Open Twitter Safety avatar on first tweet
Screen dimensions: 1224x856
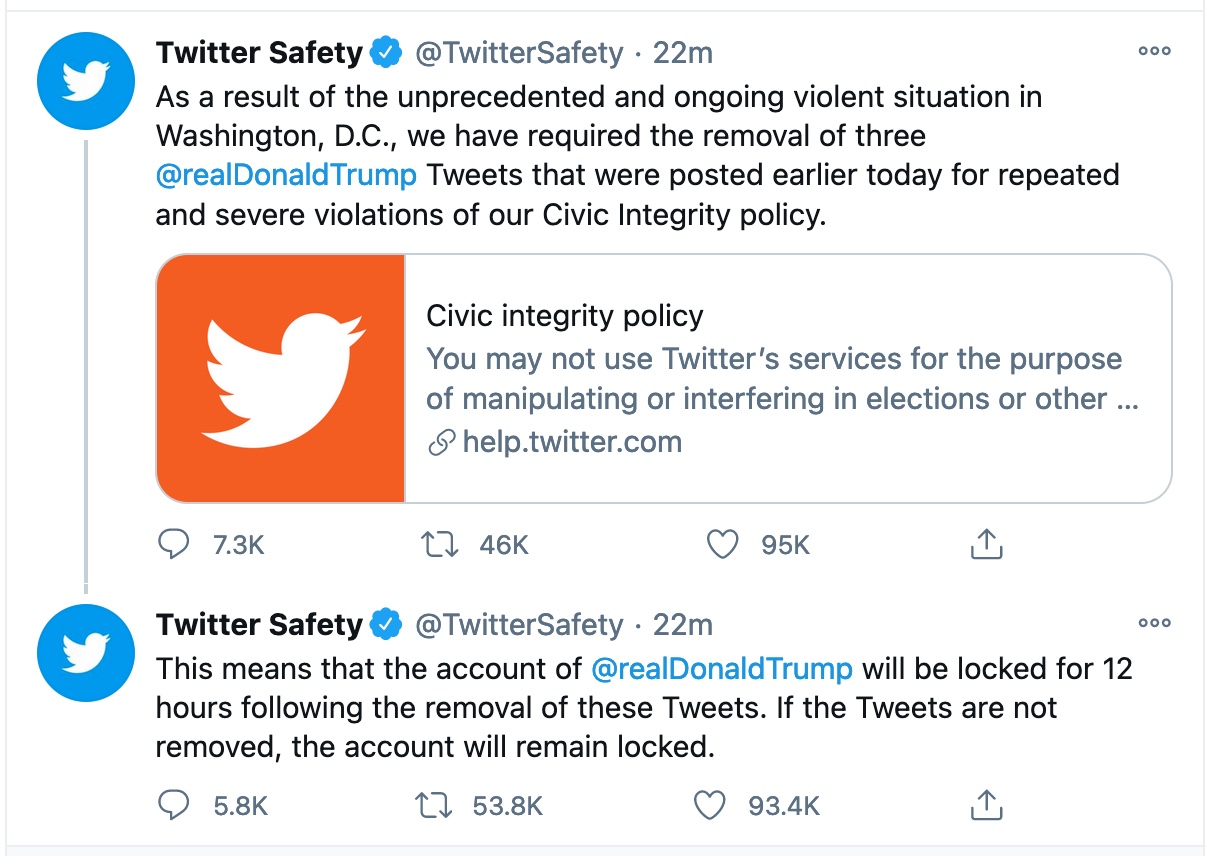(x=85, y=82)
